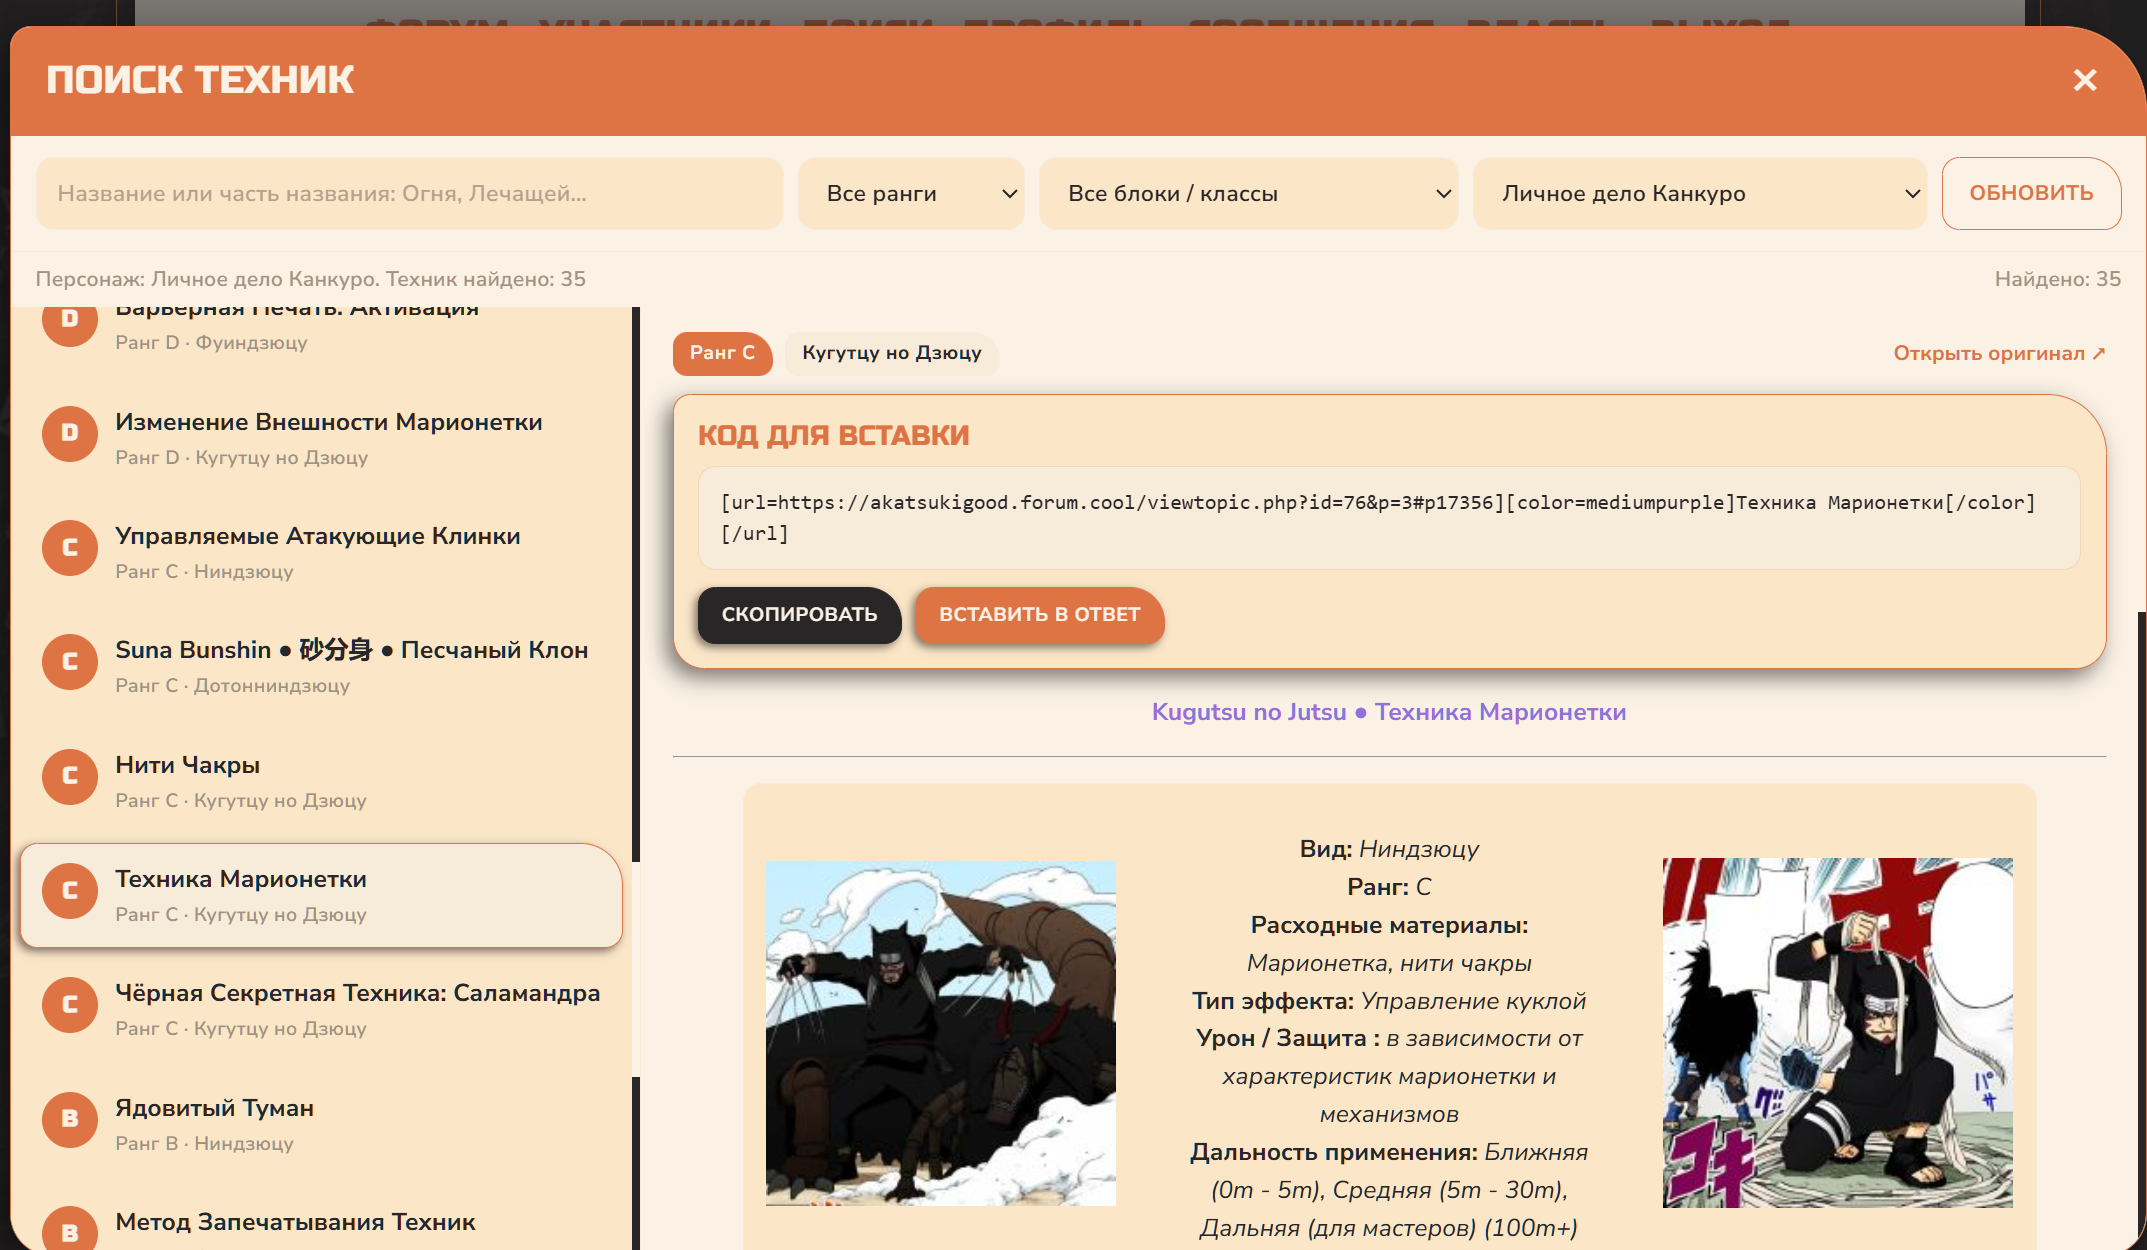The height and width of the screenshot is (1250, 2147).
Task: Click the 'ОБНОВИТЬ' refresh button
Action: coord(2031,193)
